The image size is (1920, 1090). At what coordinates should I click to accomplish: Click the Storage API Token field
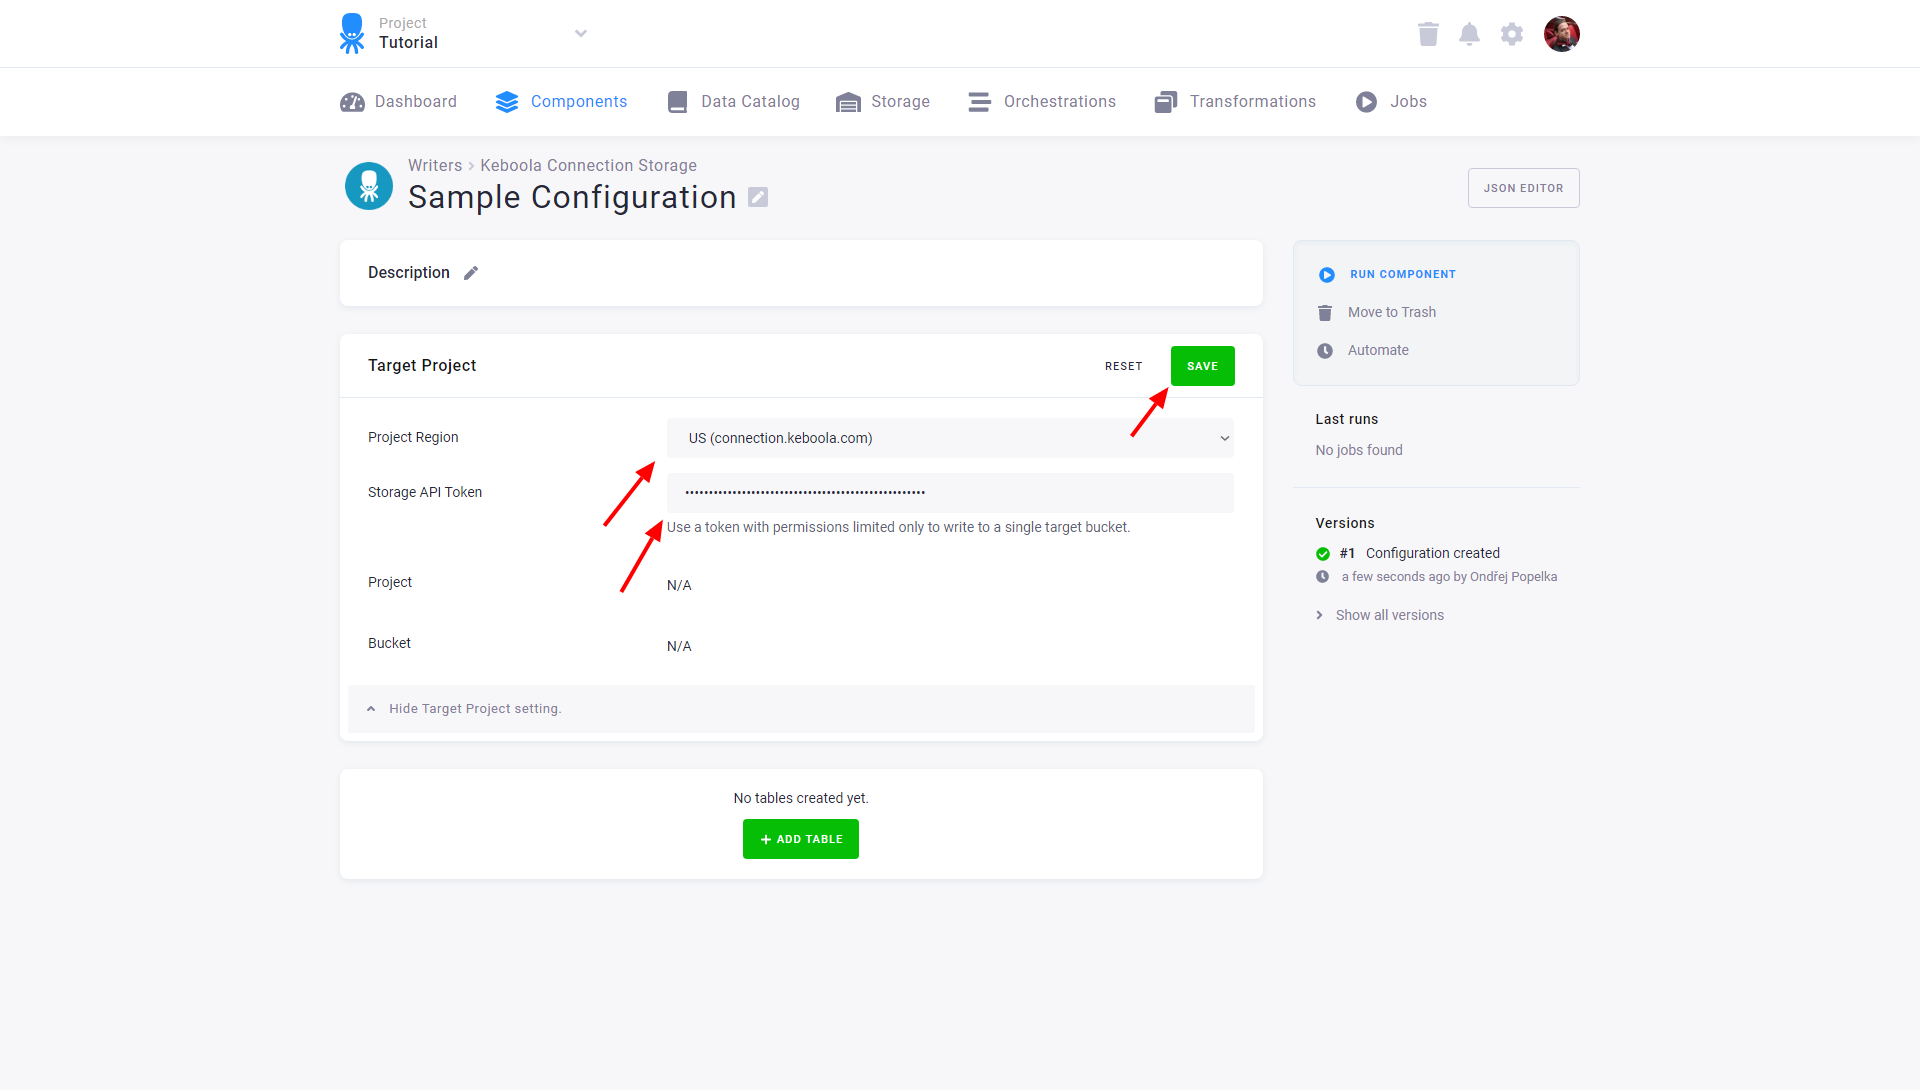coord(950,493)
